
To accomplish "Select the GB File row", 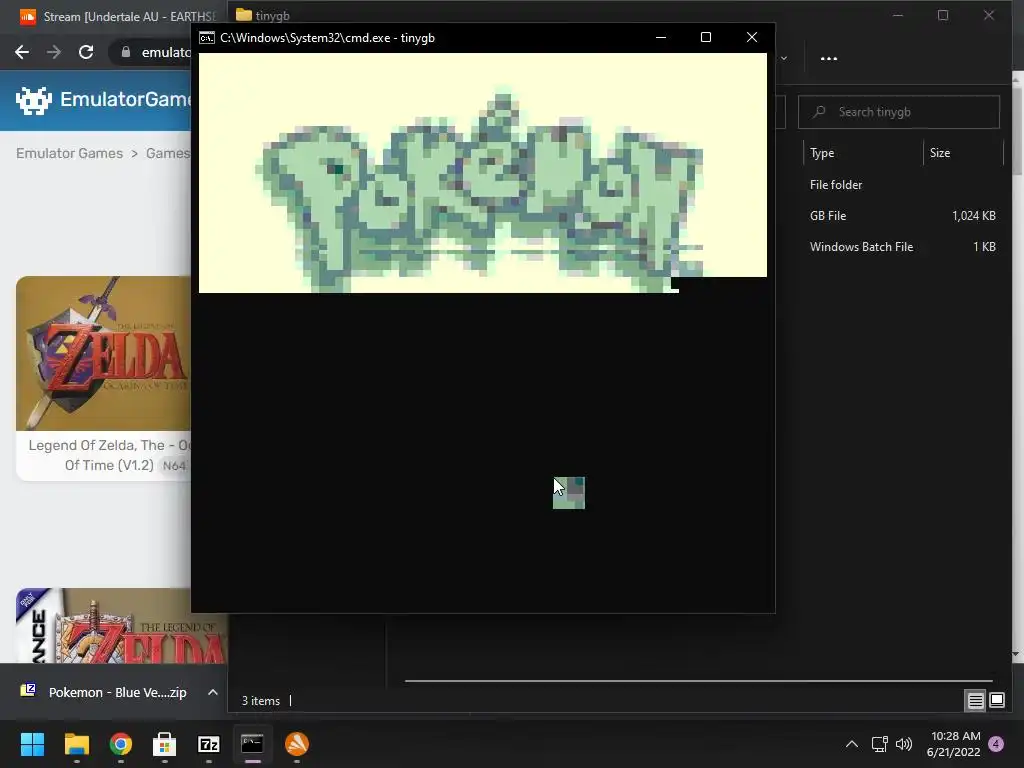I will [x=827, y=216].
